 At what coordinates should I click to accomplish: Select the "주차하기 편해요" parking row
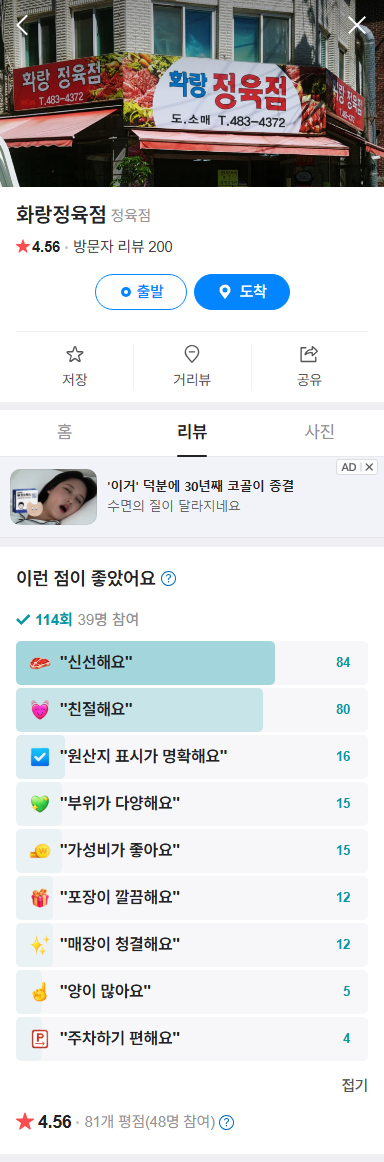point(192,1038)
